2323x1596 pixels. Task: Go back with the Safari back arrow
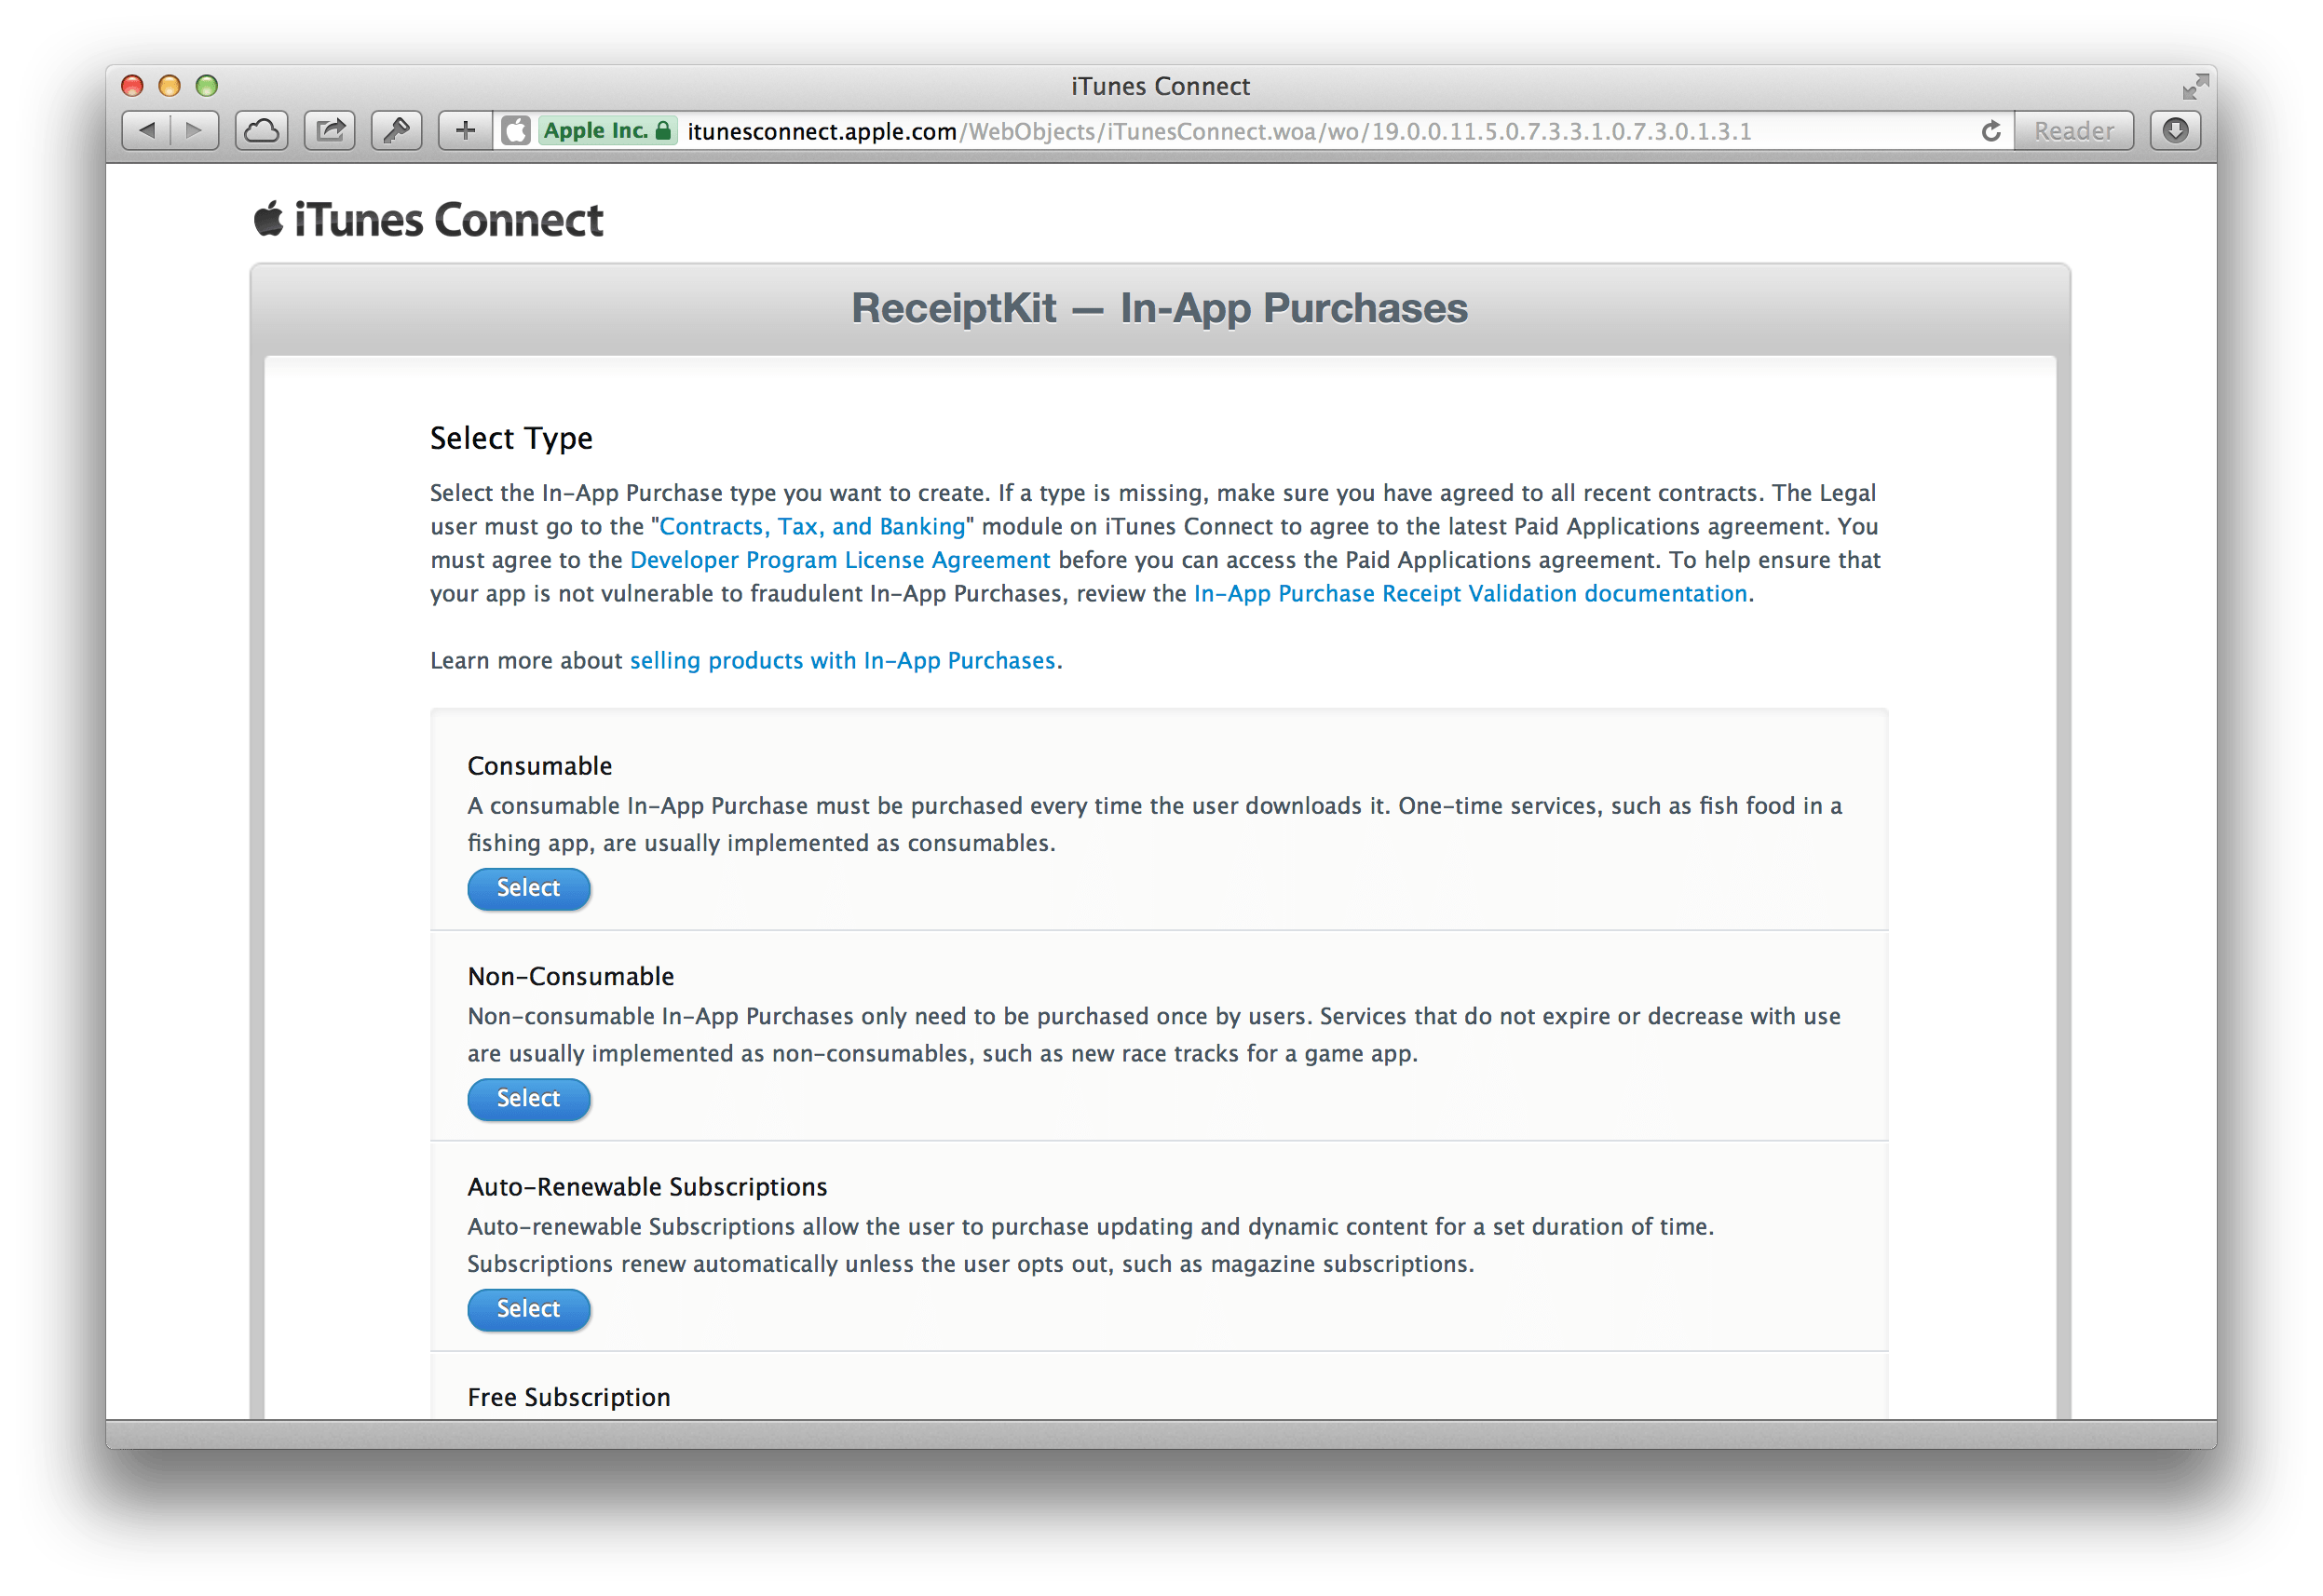[146, 130]
